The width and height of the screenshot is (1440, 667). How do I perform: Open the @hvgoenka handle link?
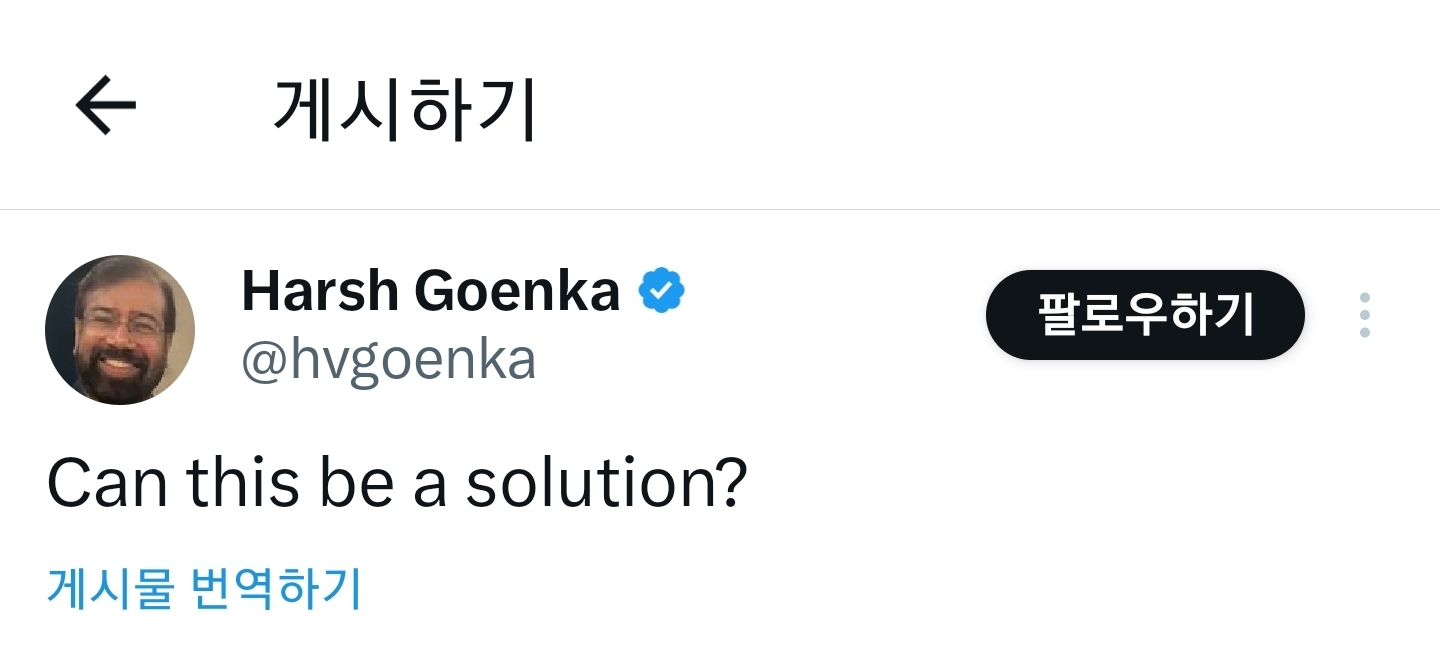389,359
